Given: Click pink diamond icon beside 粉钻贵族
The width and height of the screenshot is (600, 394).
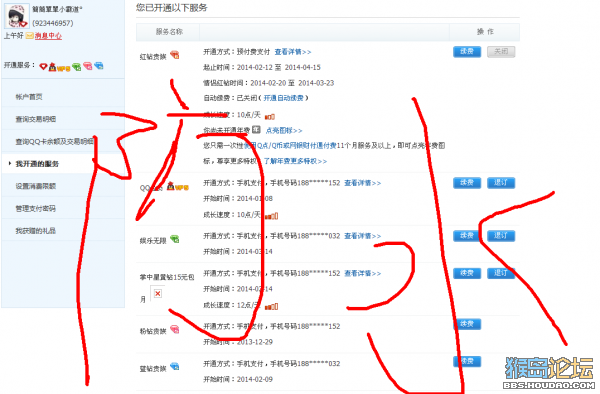Looking at the screenshot, I should [x=175, y=329].
